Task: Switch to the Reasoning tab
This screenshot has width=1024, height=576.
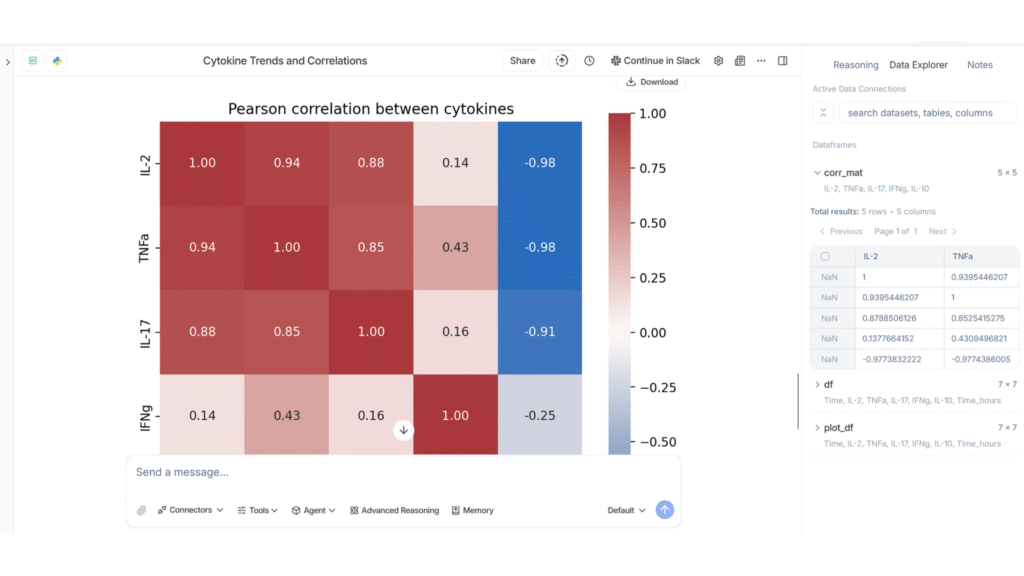Action: click(x=855, y=65)
